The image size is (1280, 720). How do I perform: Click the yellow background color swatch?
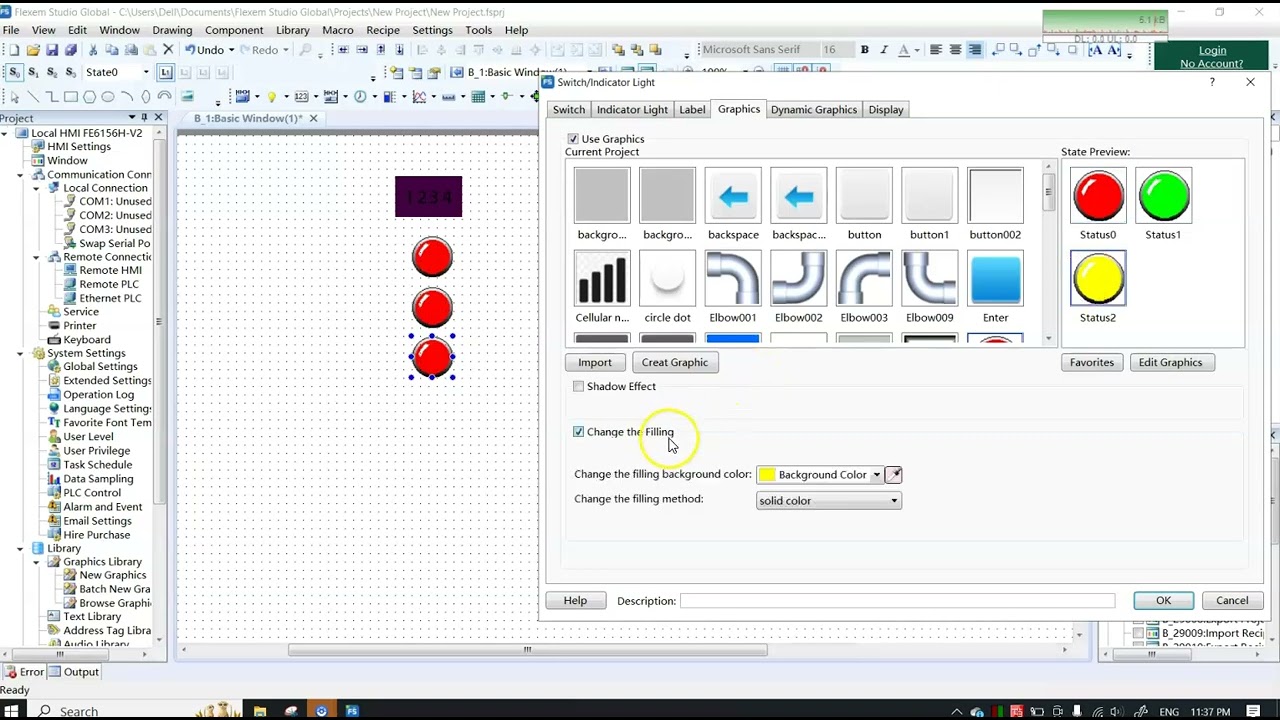(767, 475)
